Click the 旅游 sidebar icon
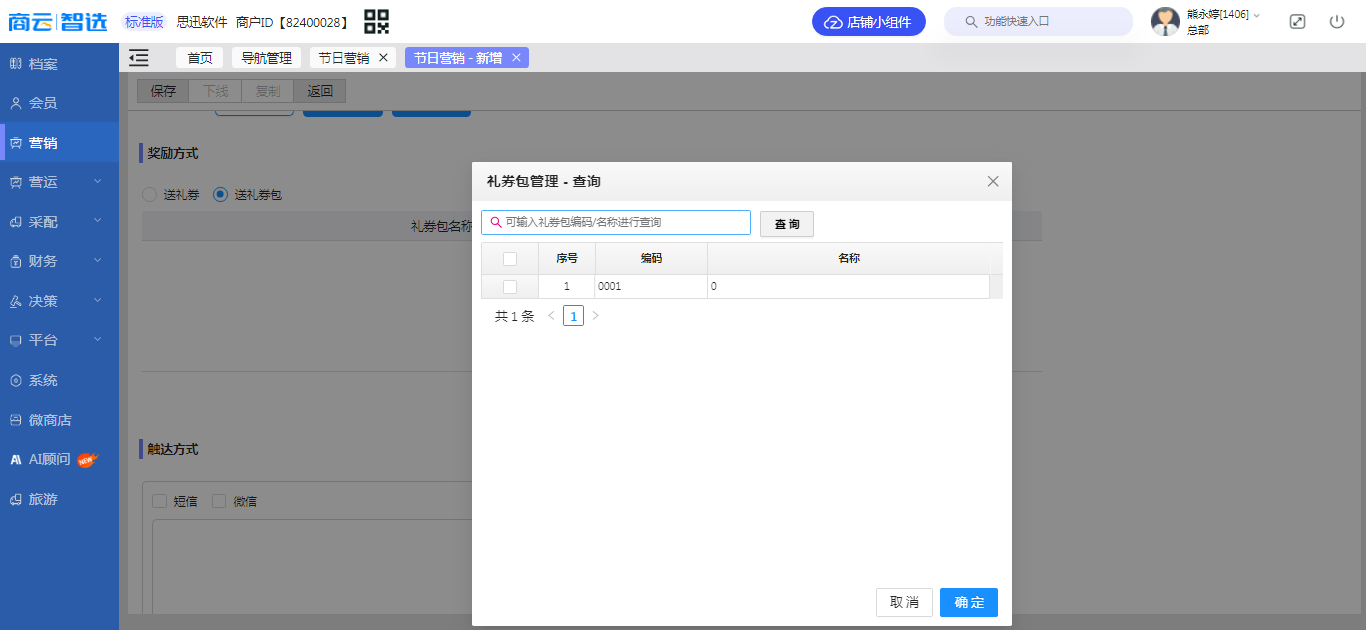This screenshot has width=1366, height=630. pyautogui.click(x=16, y=499)
